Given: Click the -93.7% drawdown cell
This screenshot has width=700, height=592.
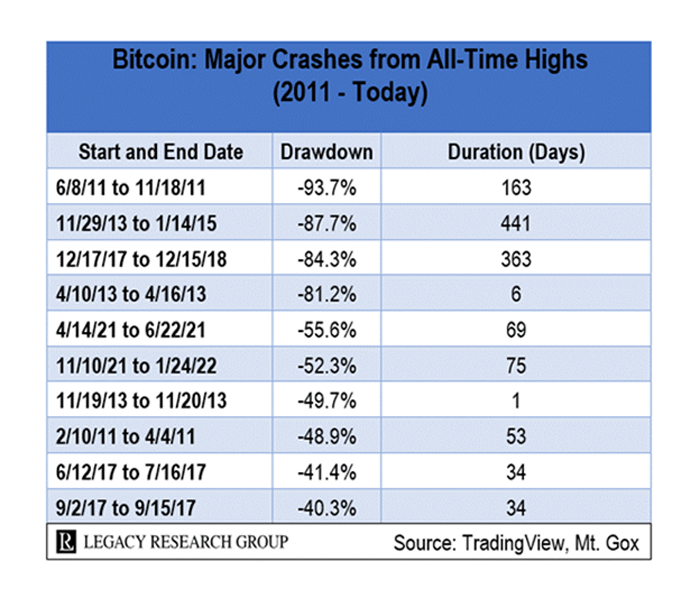Looking at the screenshot, I should [x=326, y=186].
